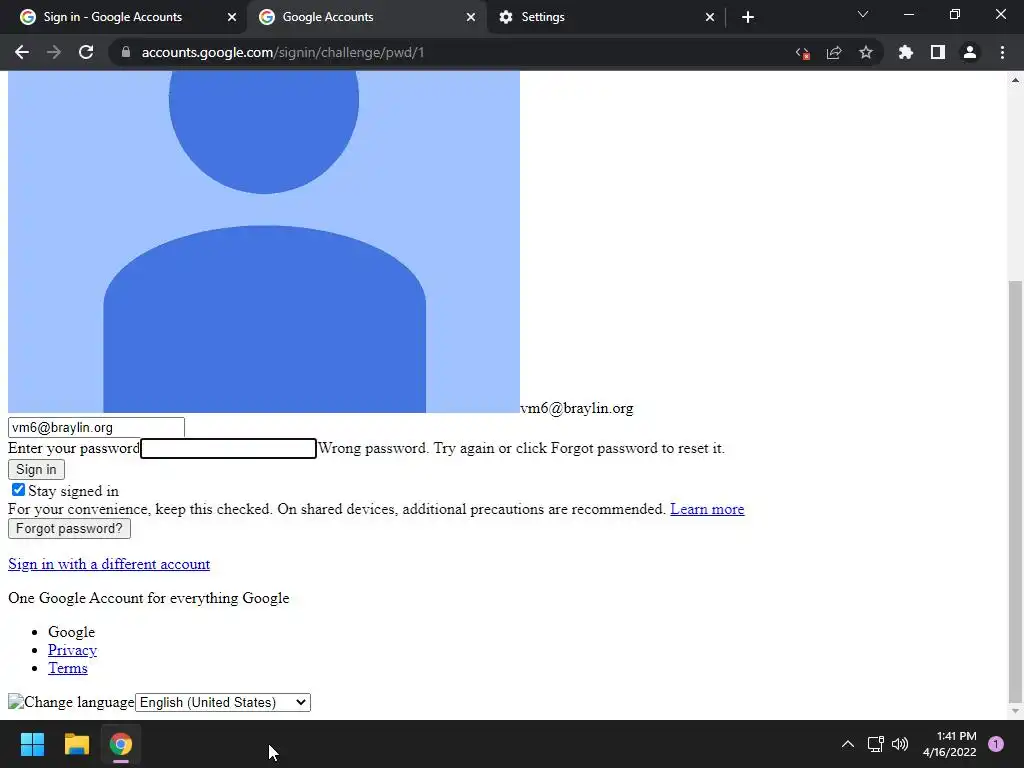The width and height of the screenshot is (1024, 768).
Task: Open the blocked content indicator in the address bar
Action: point(803,53)
